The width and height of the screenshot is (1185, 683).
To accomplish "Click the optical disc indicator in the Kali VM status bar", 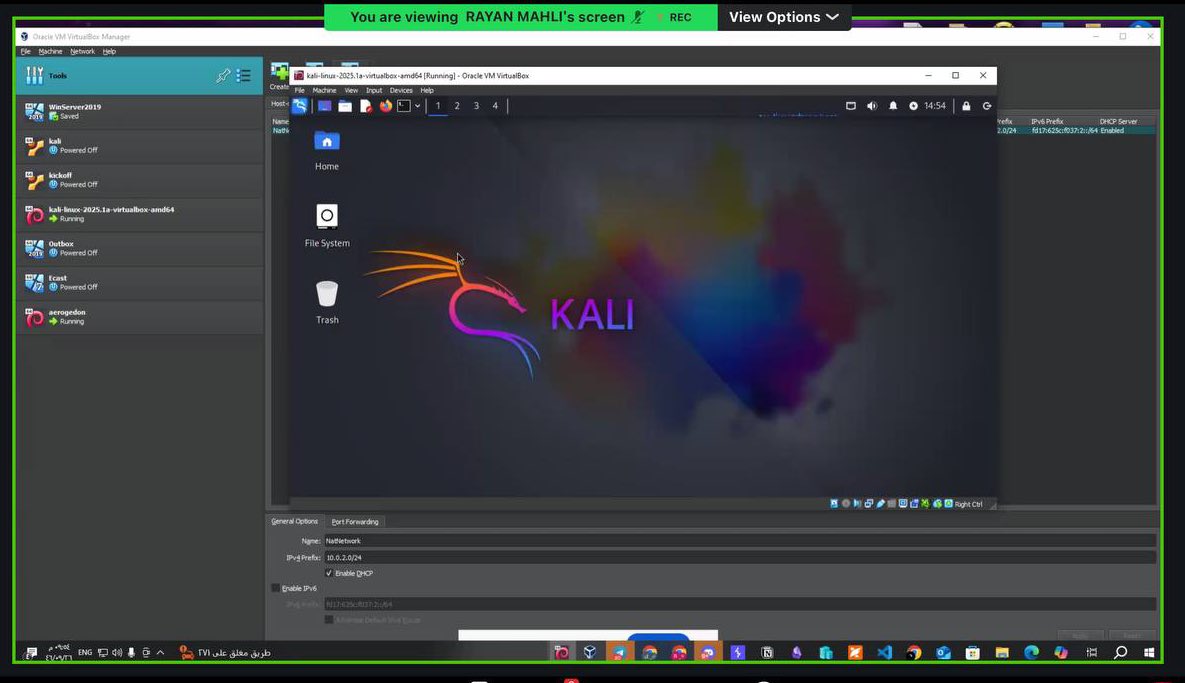I will (x=846, y=504).
